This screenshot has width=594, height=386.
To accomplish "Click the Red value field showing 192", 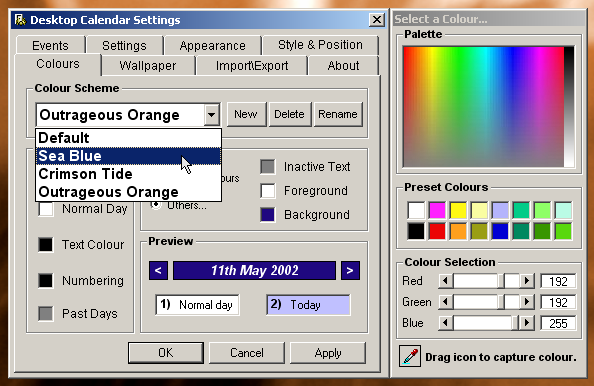I will tap(558, 281).
